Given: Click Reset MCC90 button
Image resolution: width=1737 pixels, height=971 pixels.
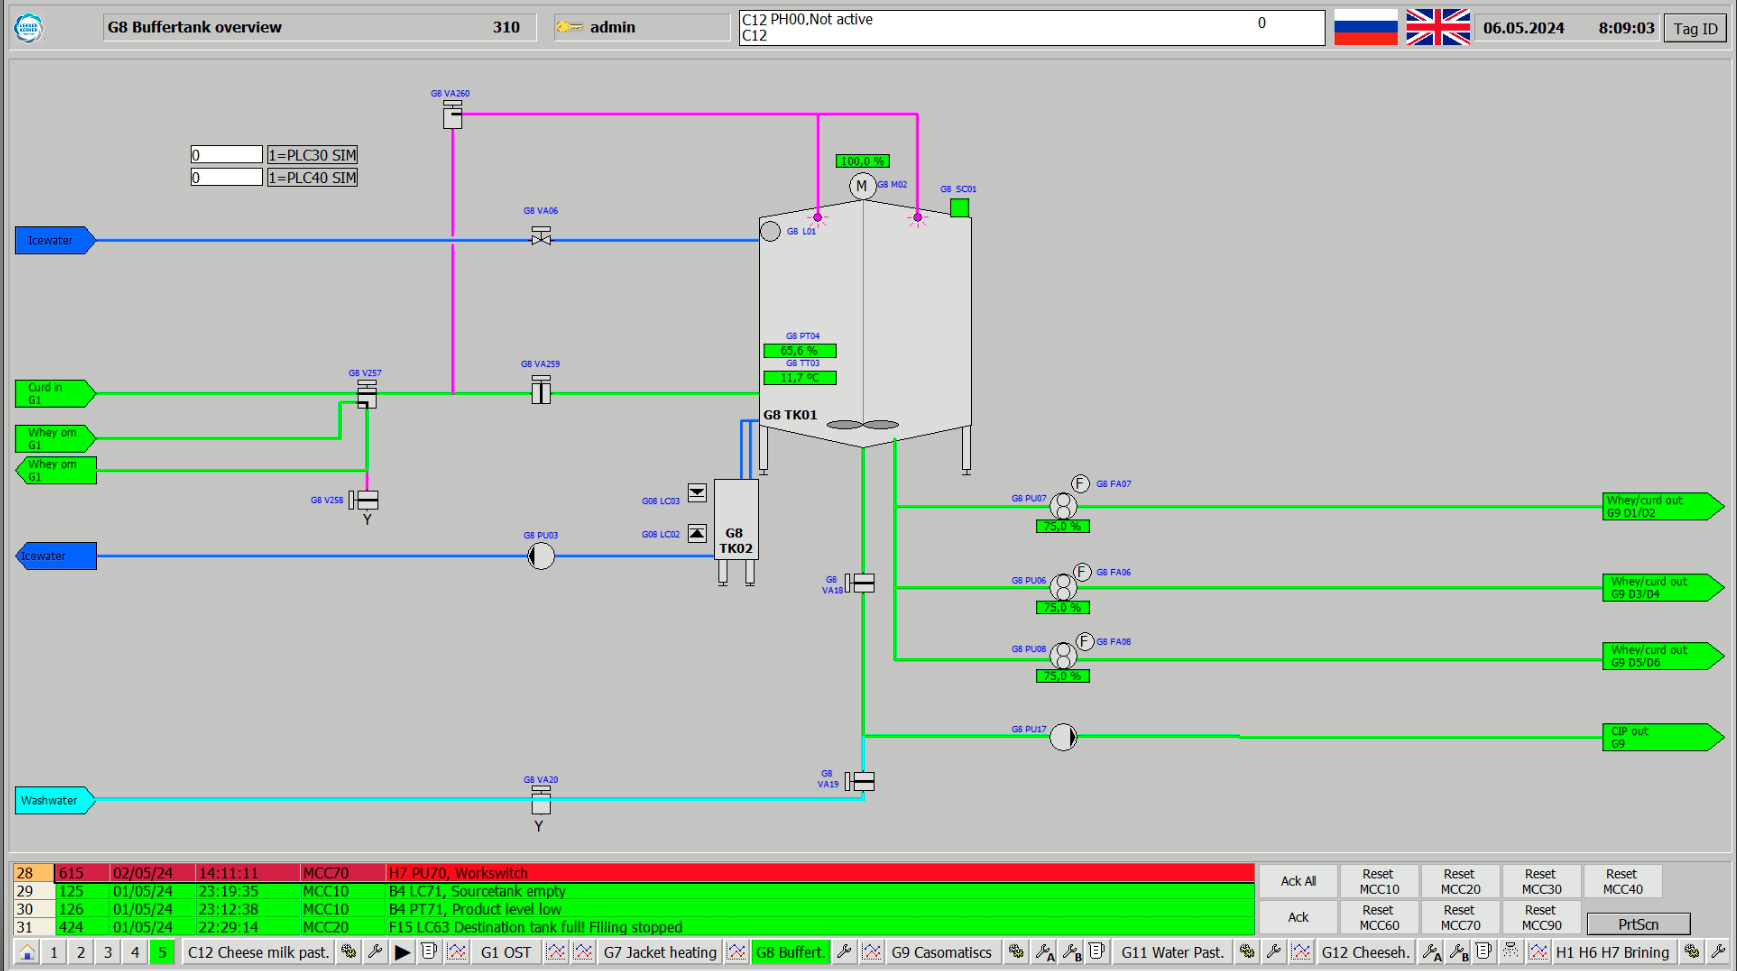Looking at the screenshot, I should 1541,917.
